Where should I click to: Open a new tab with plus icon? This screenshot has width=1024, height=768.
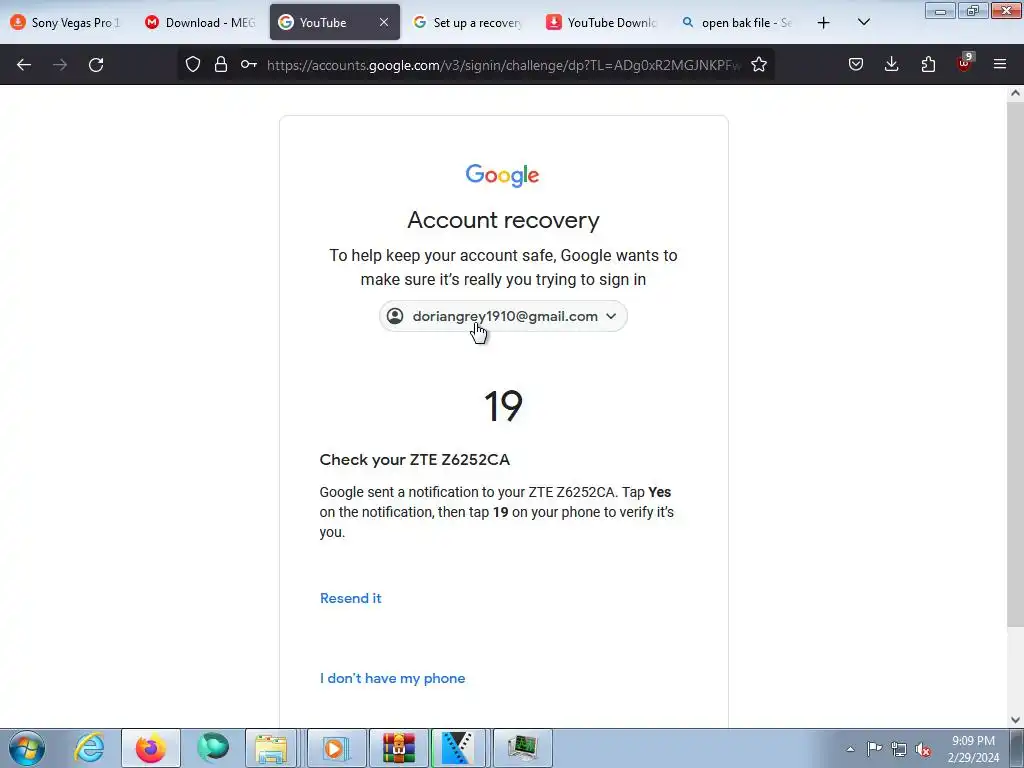point(824,23)
